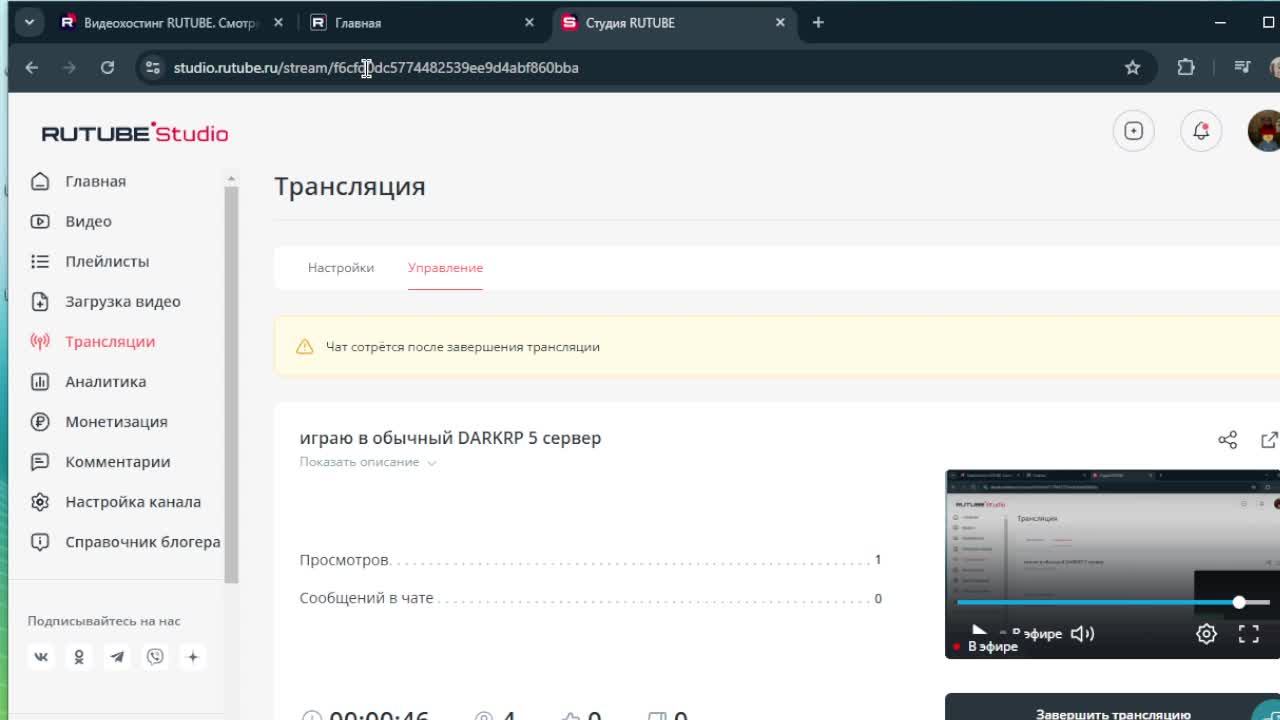Go back to previous page
The height and width of the screenshot is (720, 1280).
click(x=32, y=67)
